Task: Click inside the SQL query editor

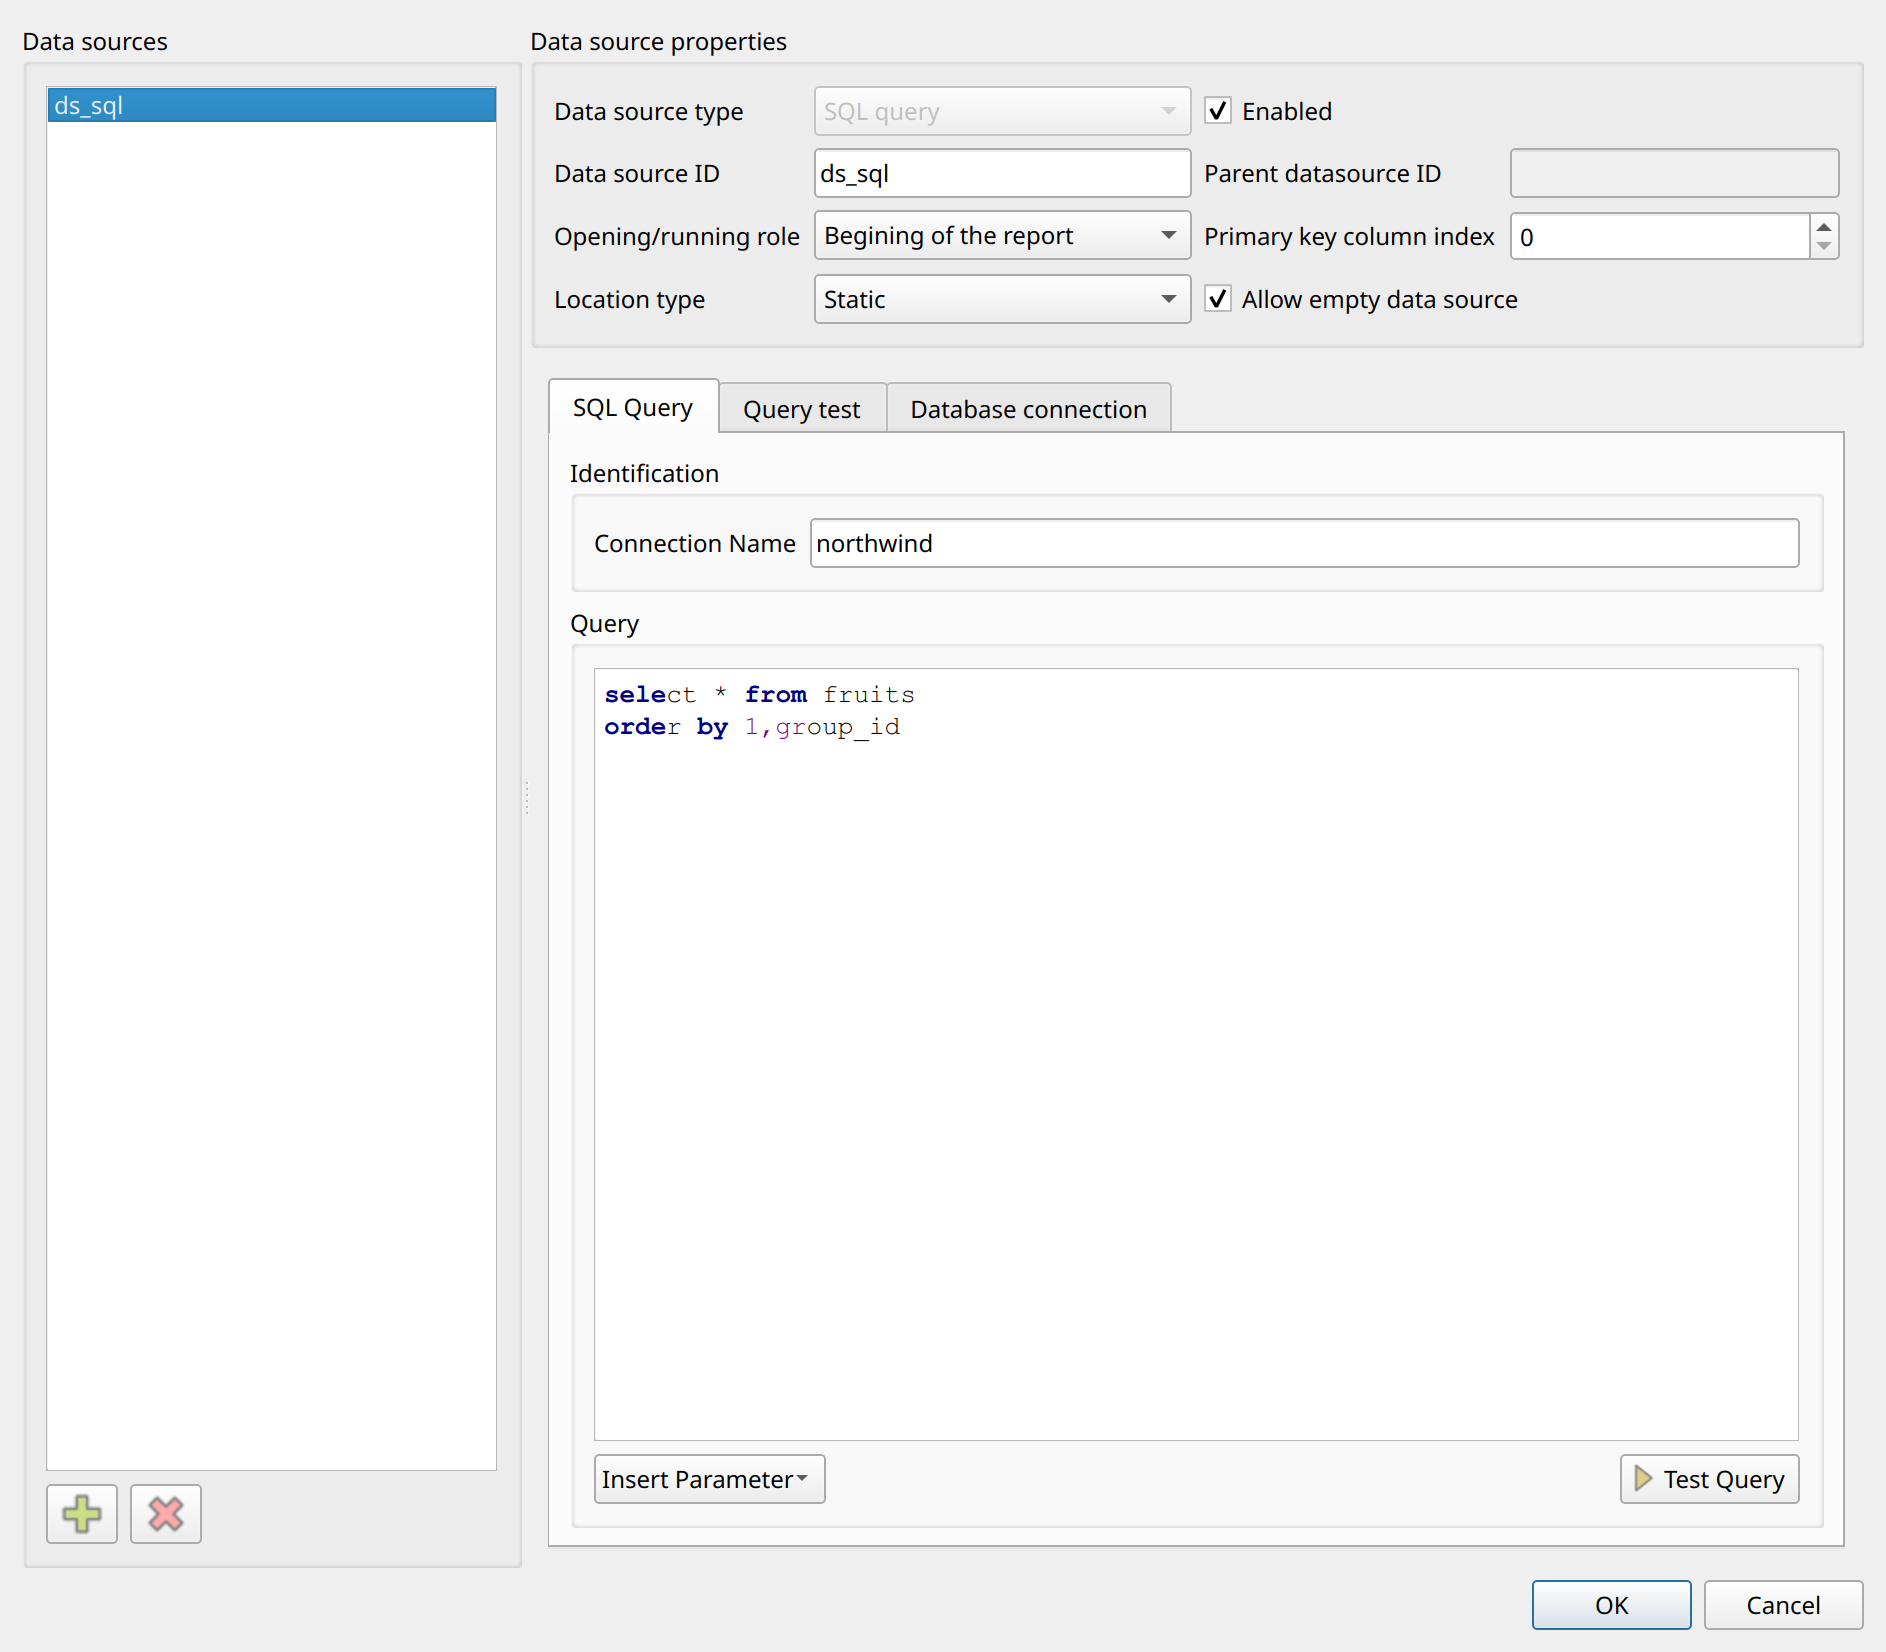Action: (1196, 1054)
